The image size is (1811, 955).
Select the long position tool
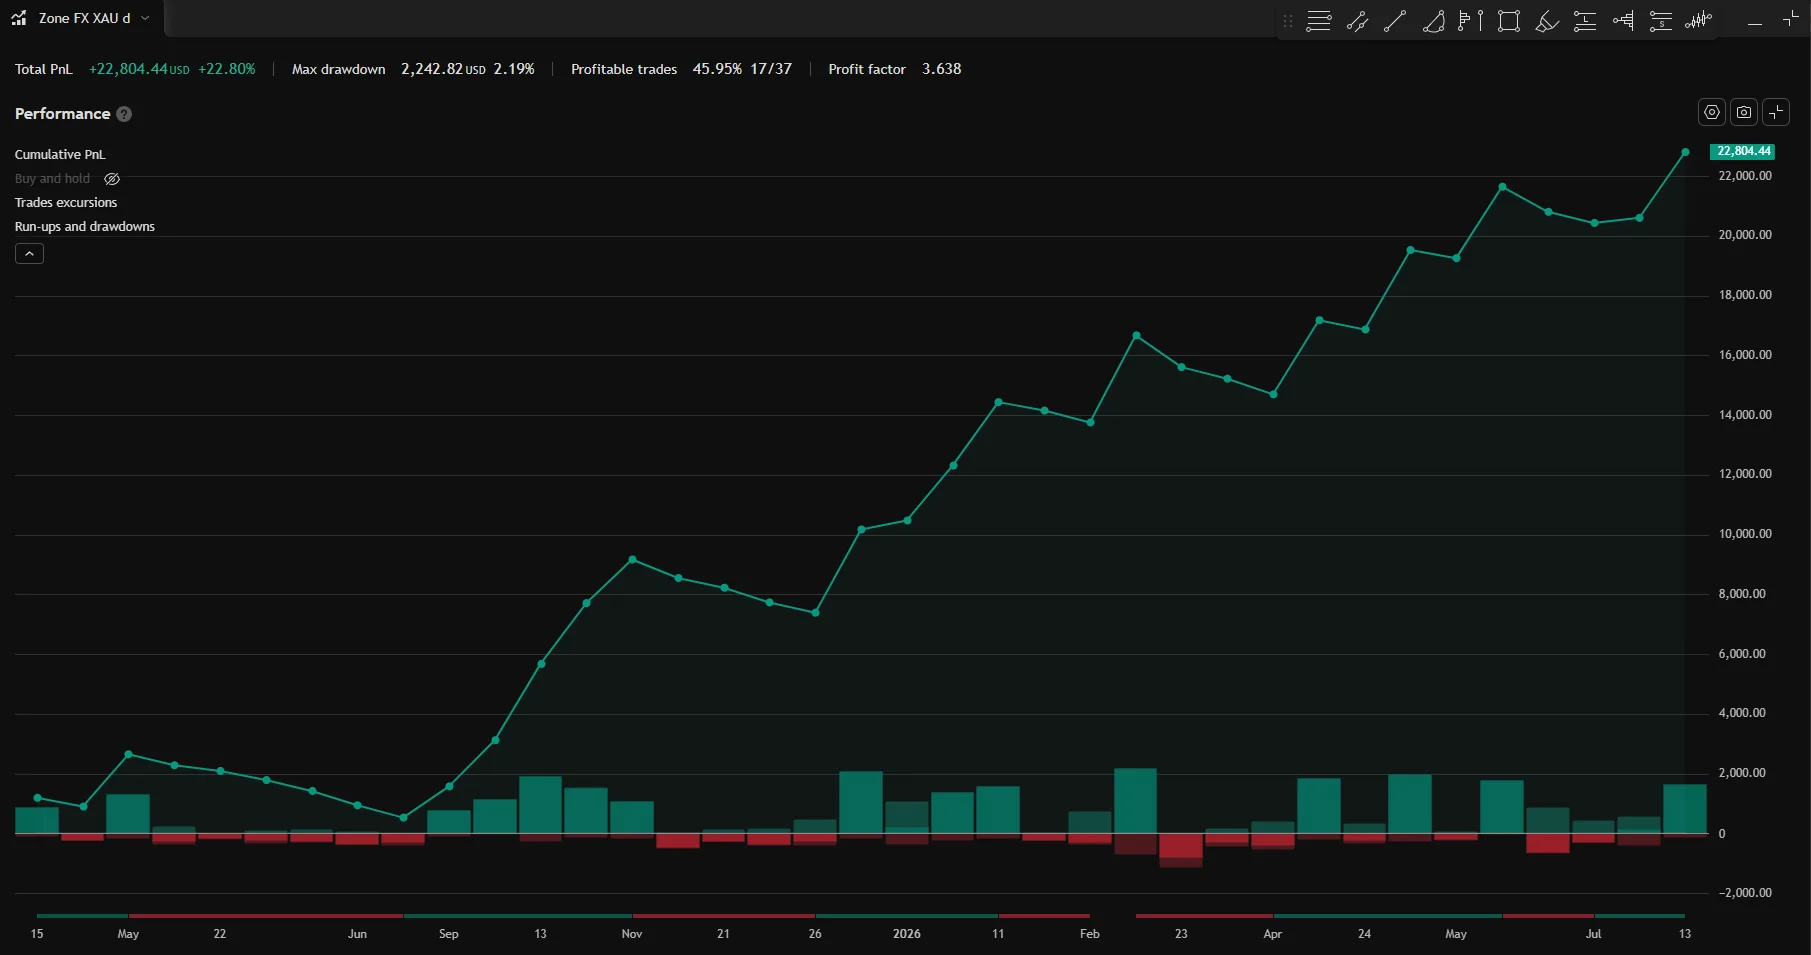[1585, 21]
